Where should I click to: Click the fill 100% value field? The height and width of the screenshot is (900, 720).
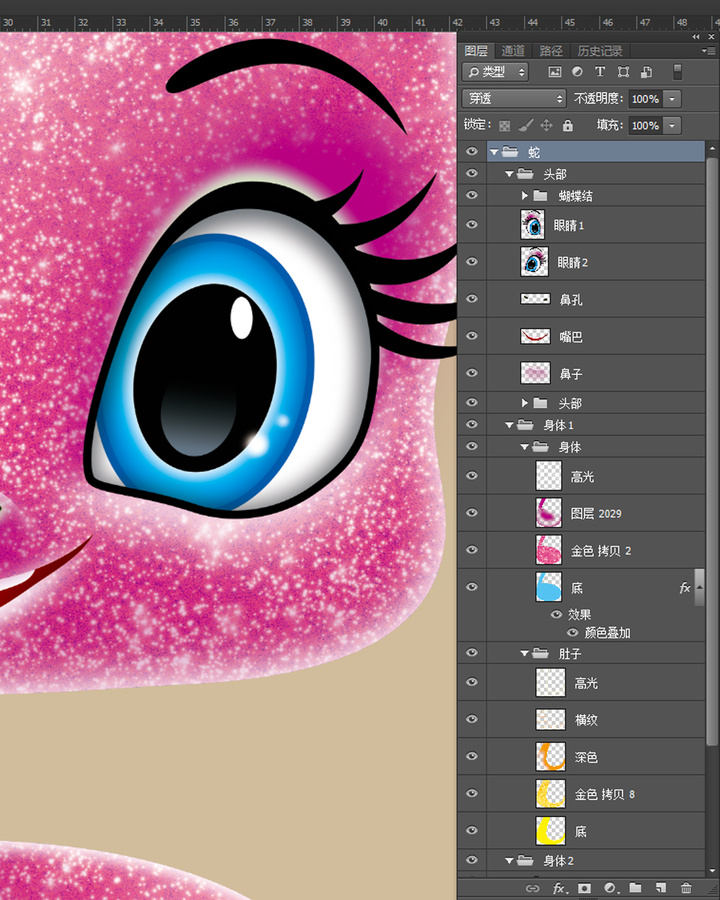tap(645, 125)
